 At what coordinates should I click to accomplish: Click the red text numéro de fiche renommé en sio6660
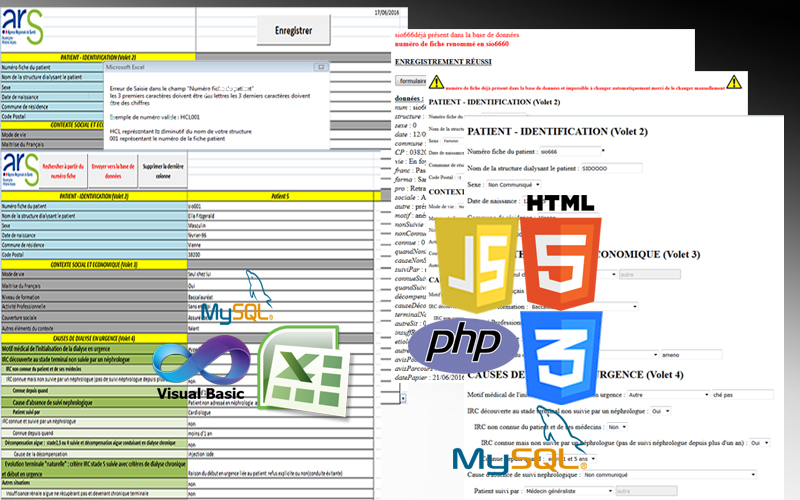(451, 44)
